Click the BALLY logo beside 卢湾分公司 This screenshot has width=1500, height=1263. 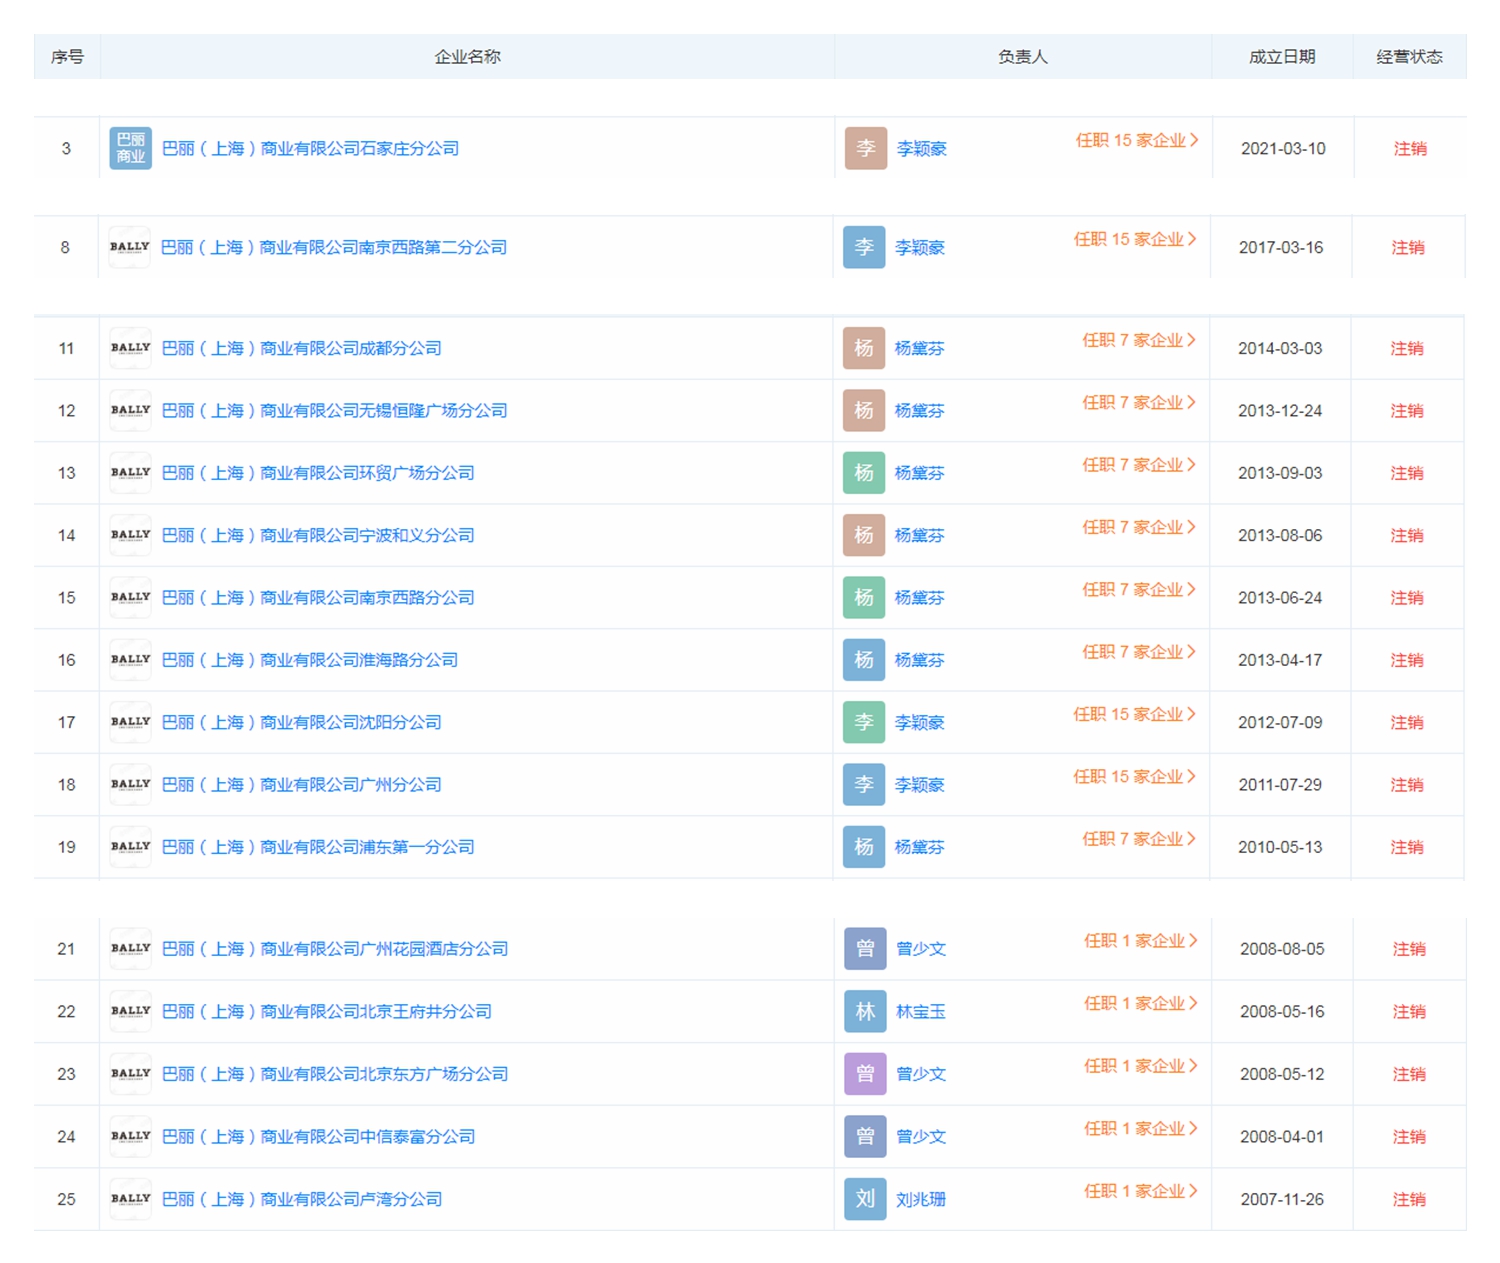coord(130,1199)
